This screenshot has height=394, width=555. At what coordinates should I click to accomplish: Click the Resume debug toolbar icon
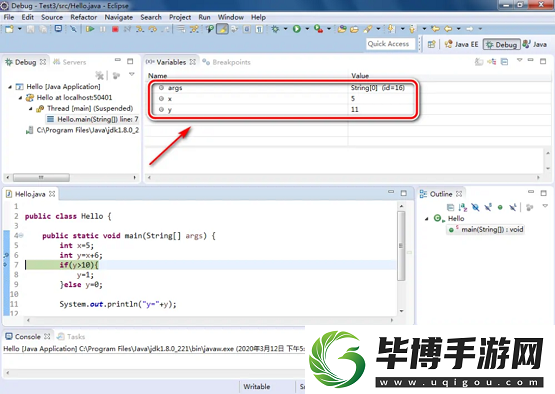90,29
